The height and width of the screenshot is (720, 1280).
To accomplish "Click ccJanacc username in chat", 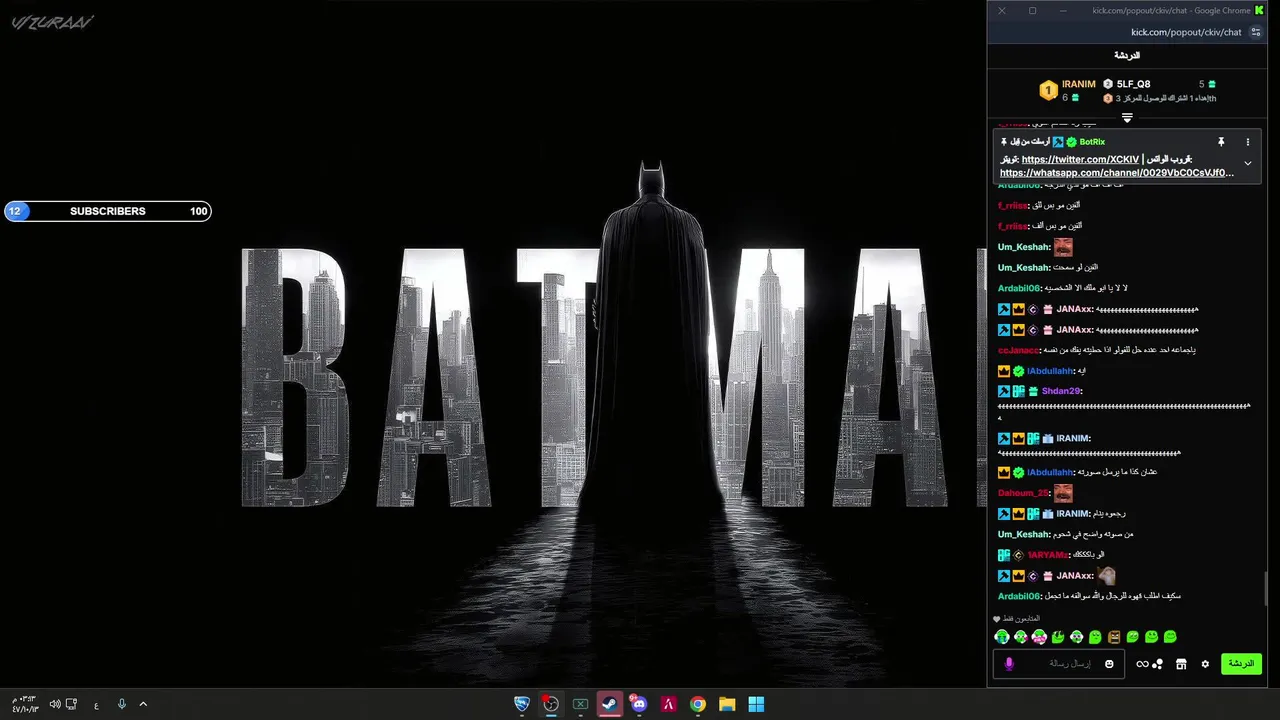I will 1019,350.
